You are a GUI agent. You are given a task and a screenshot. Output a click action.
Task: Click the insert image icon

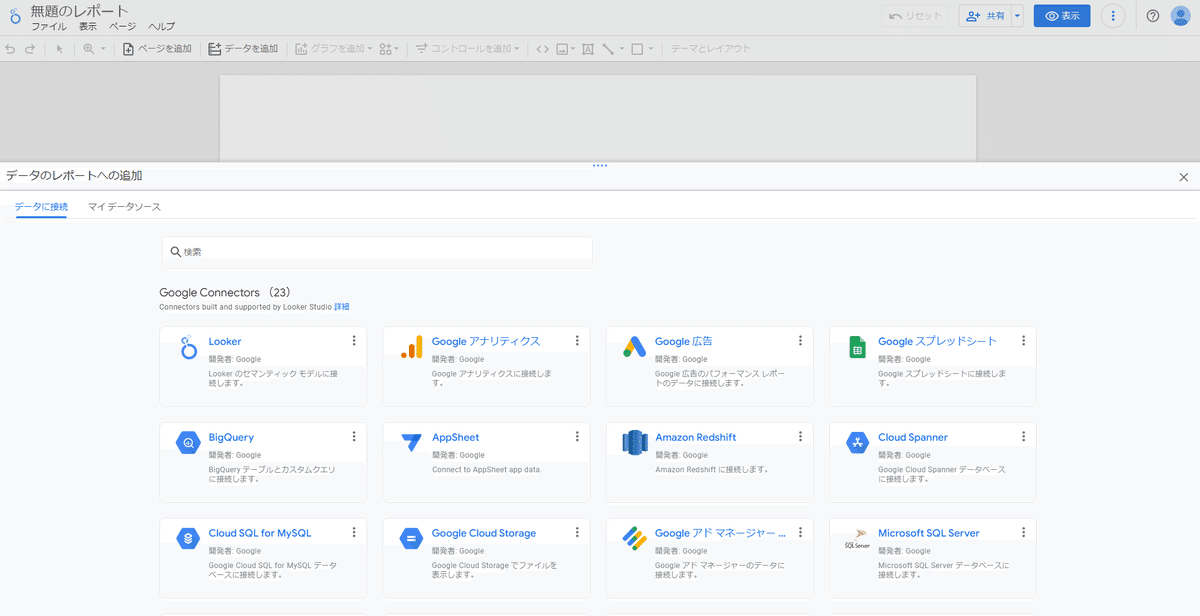coord(563,49)
